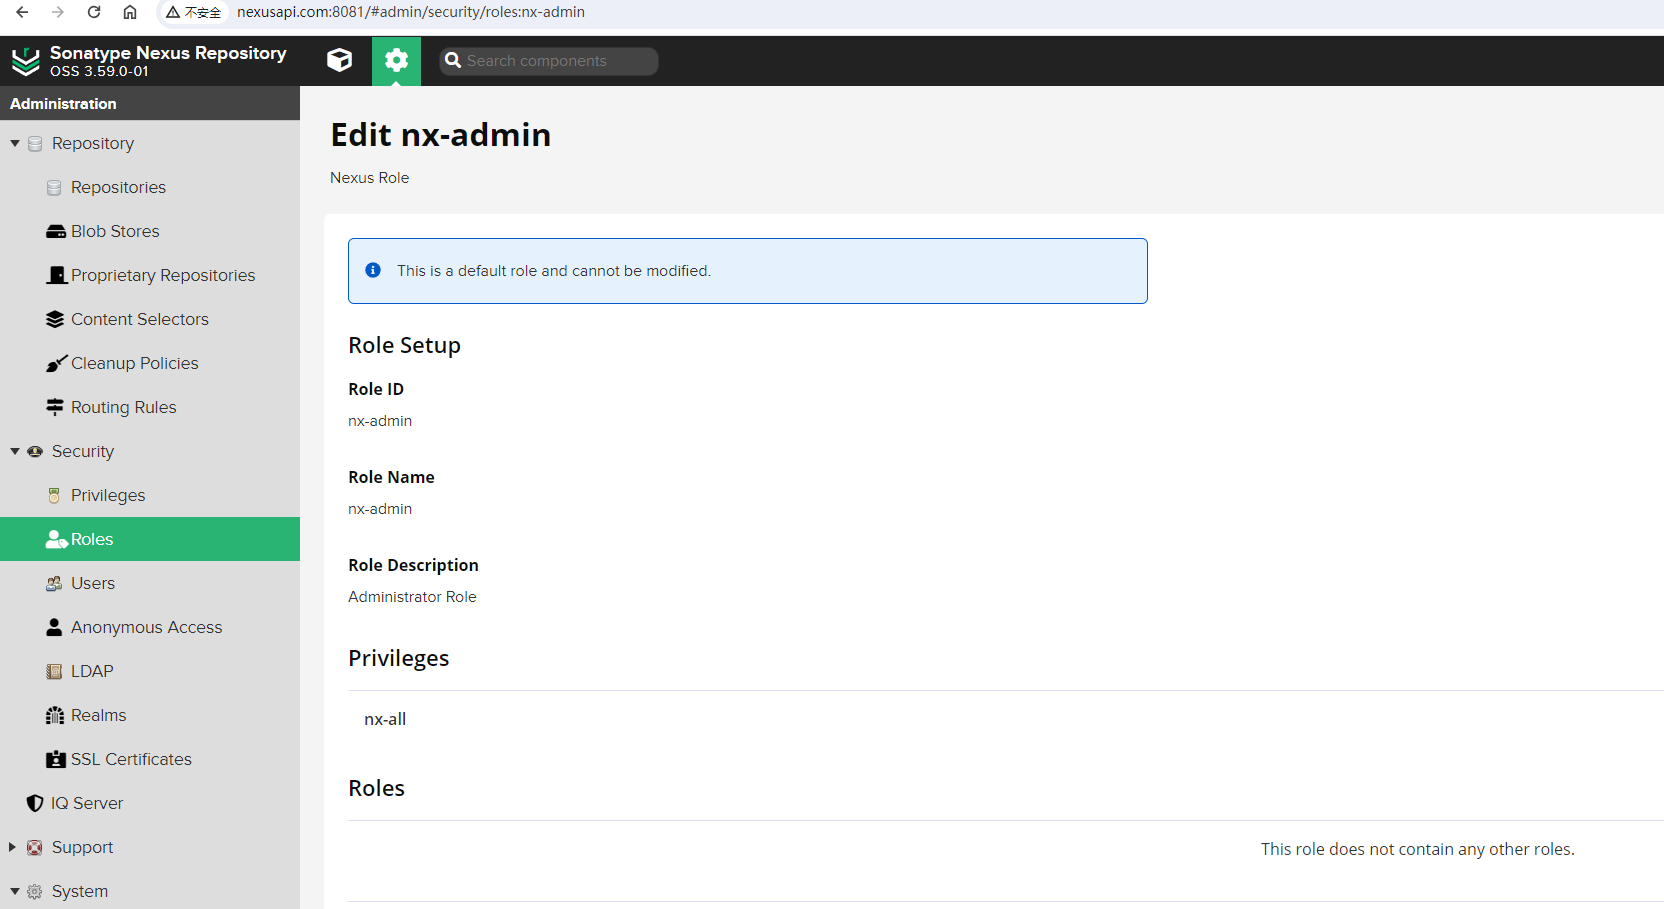Viewport: 1664px width, 909px height.
Task: Click the Content Selectors layers icon
Action: (55, 319)
